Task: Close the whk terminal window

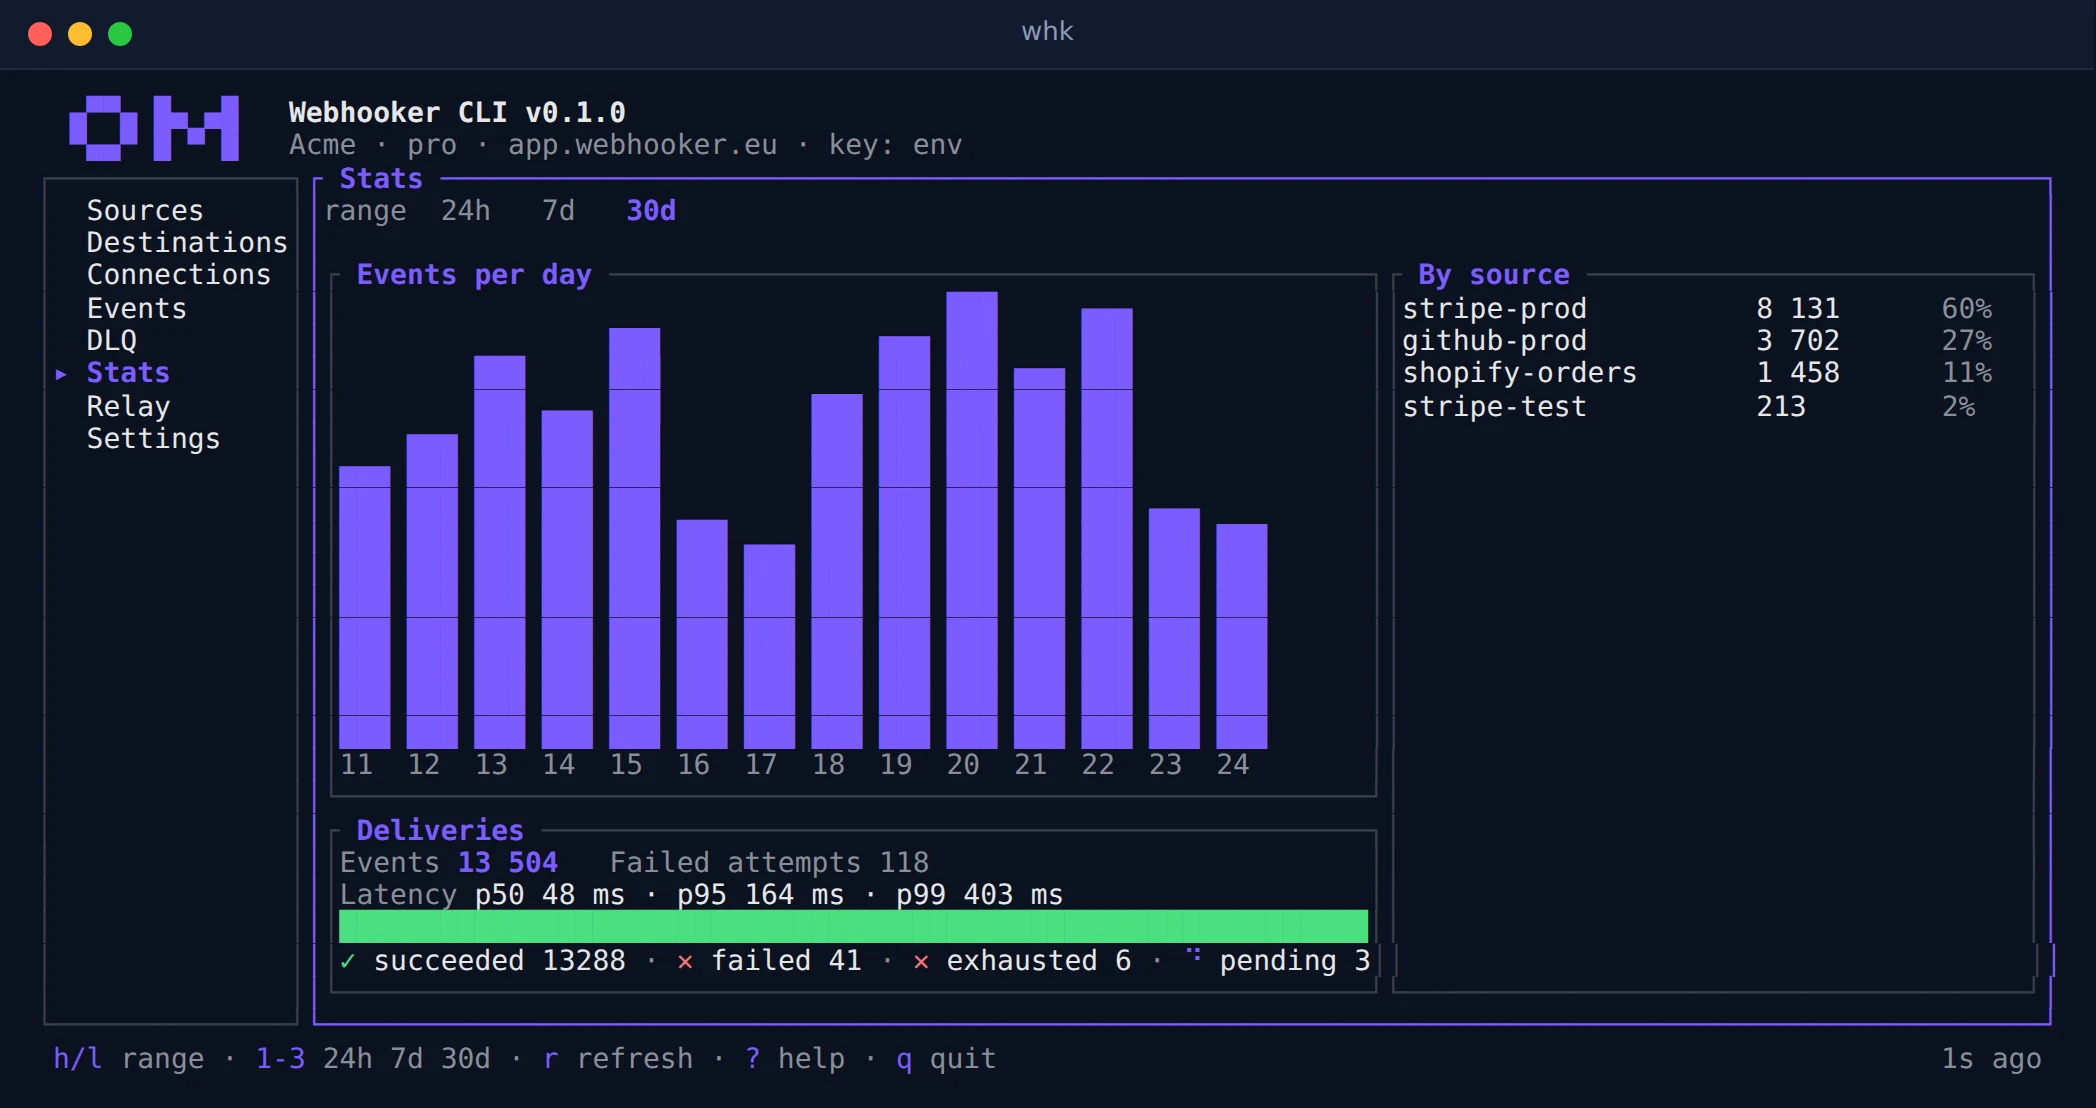Action: coord(40,34)
